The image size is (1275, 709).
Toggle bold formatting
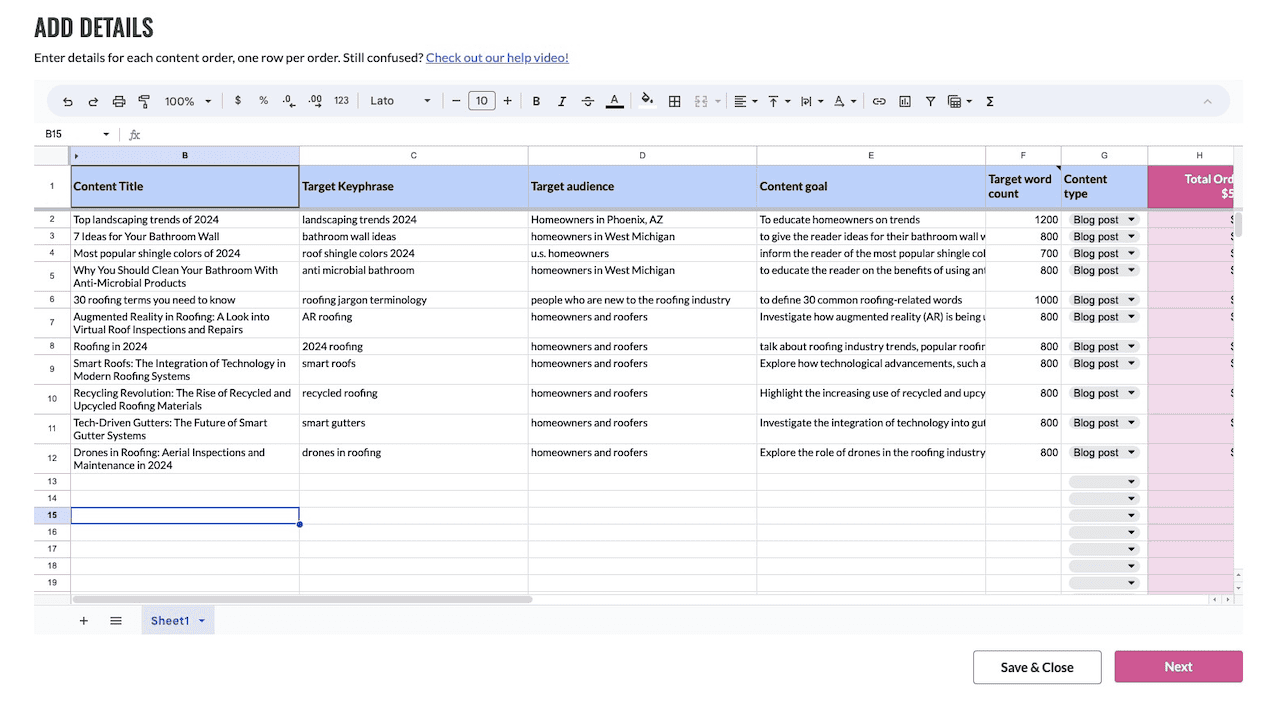pos(536,101)
